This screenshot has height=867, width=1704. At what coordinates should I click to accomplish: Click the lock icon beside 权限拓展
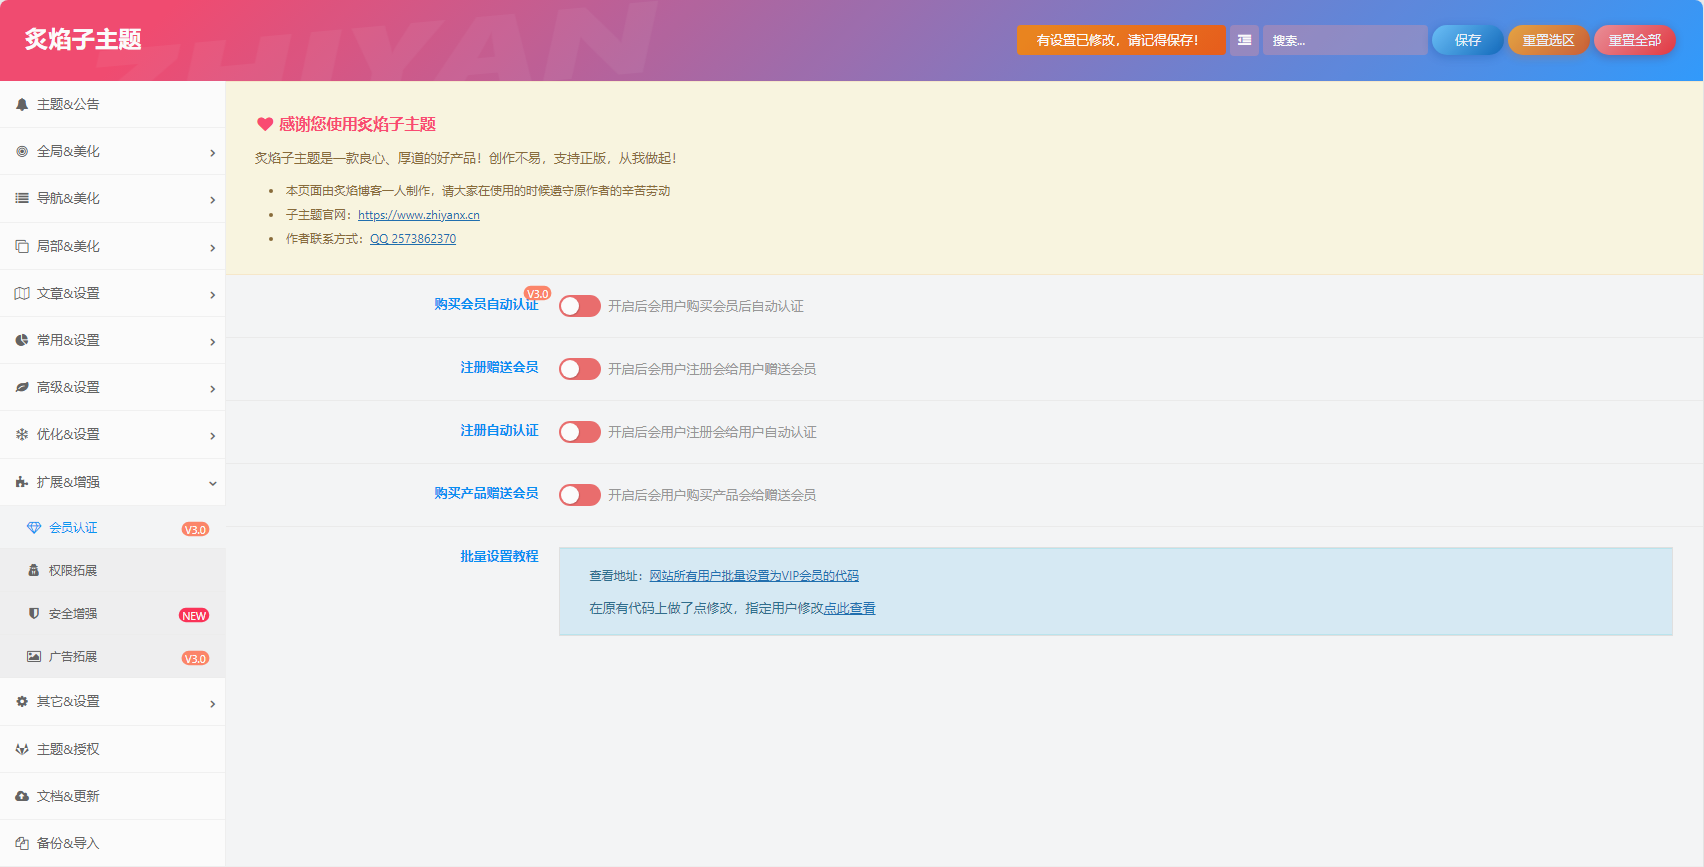[34, 570]
